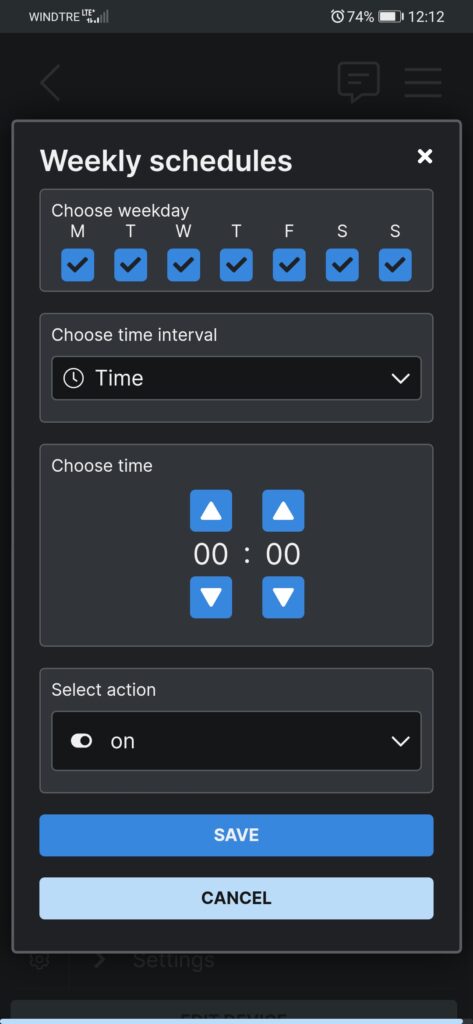Screen dimensions: 473x1024
Task: Expand the Select action dropdown showing on
Action: pyautogui.click(x=236, y=741)
